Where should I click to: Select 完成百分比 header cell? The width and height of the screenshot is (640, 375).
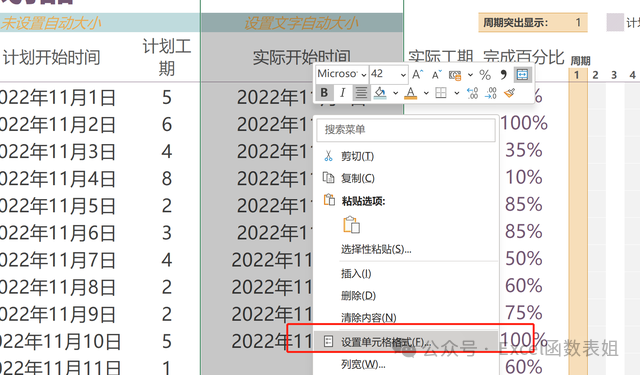click(524, 58)
